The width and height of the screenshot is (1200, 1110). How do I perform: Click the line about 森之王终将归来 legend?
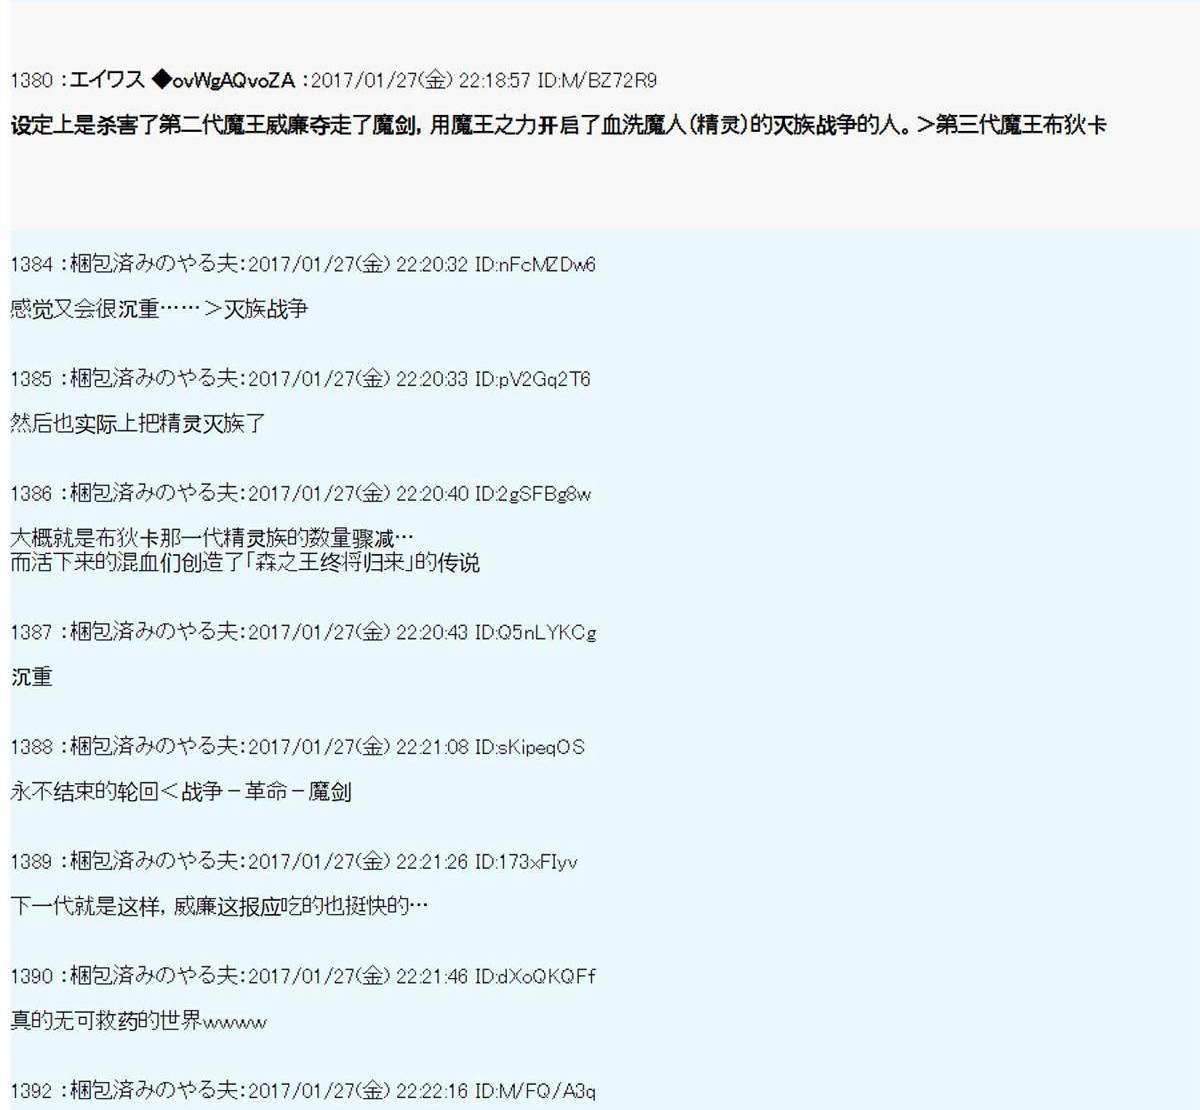tap(245, 563)
